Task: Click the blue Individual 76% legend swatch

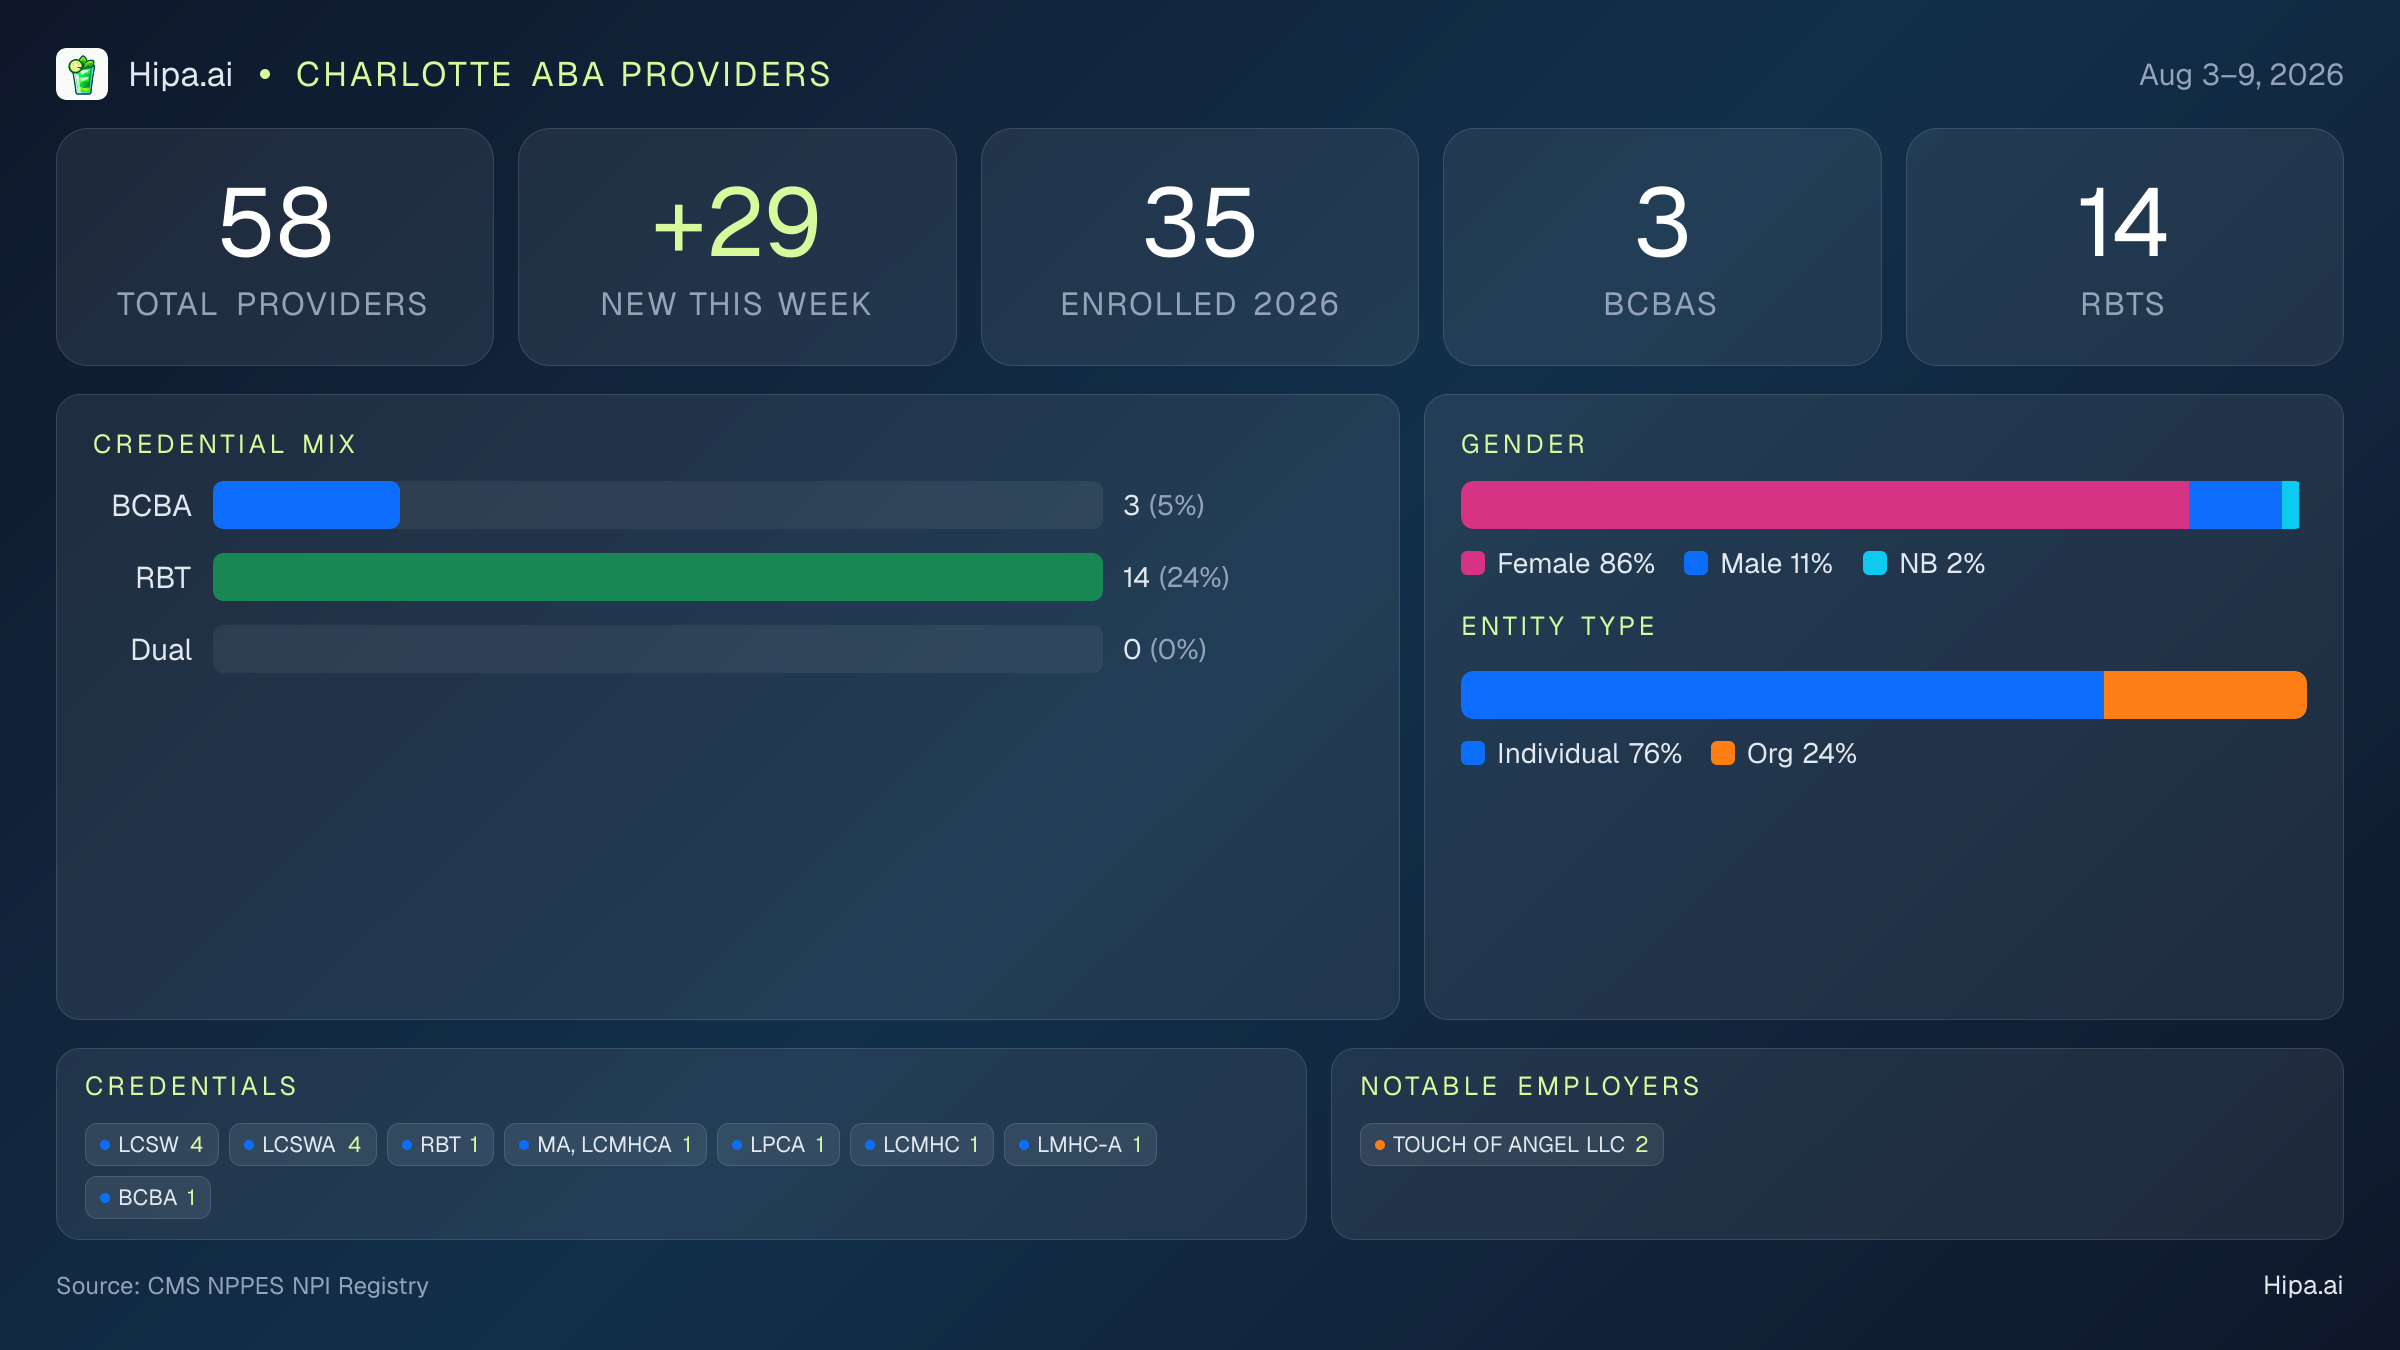Action: click(x=1473, y=753)
